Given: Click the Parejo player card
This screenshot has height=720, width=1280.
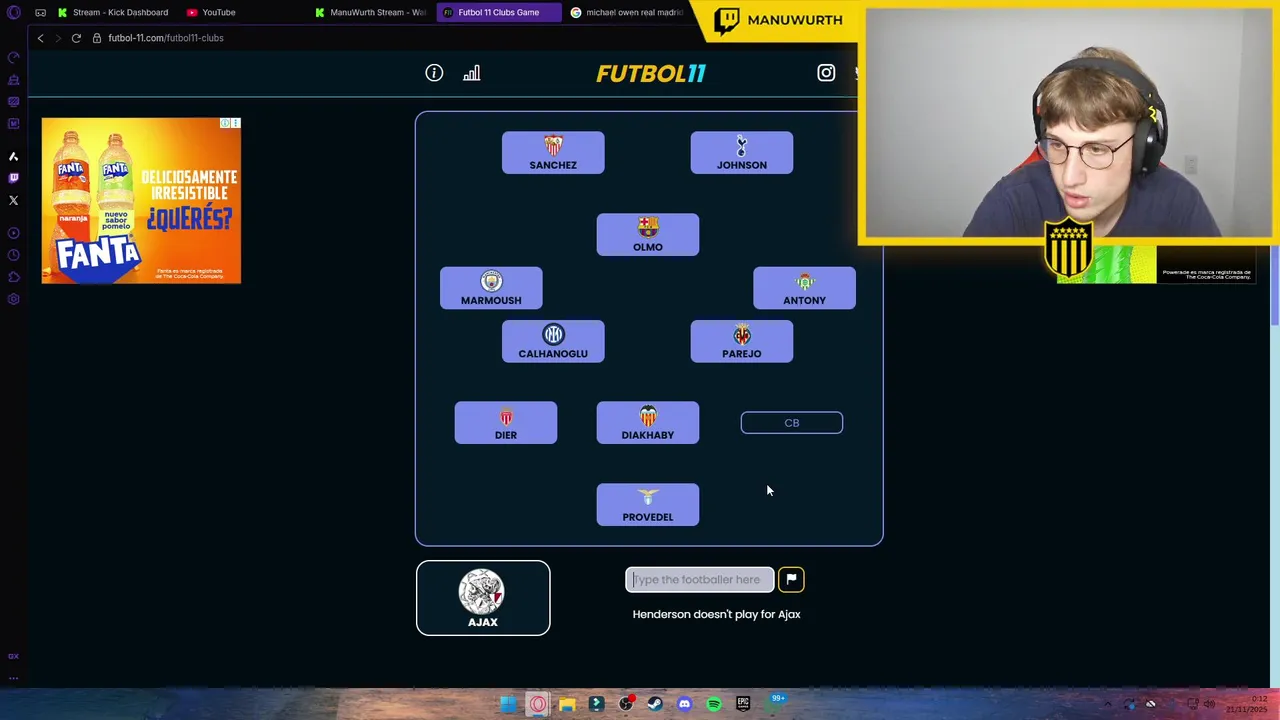Looking at the screenshot, I should pyautogui.click(x=742, y=341).
